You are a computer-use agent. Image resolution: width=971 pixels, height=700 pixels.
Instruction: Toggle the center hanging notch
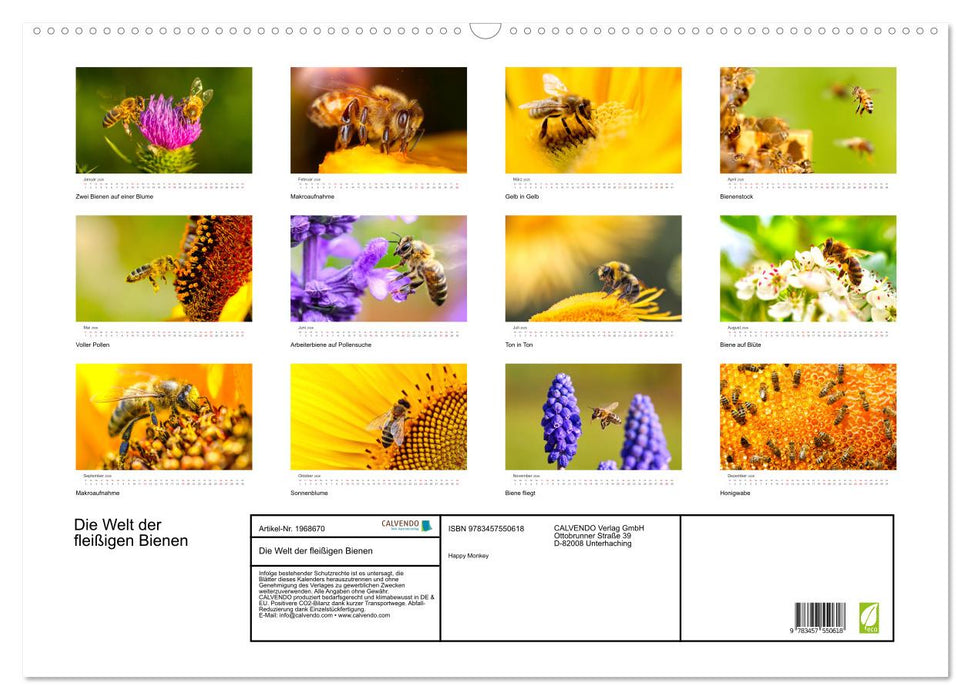click(486, 28)
